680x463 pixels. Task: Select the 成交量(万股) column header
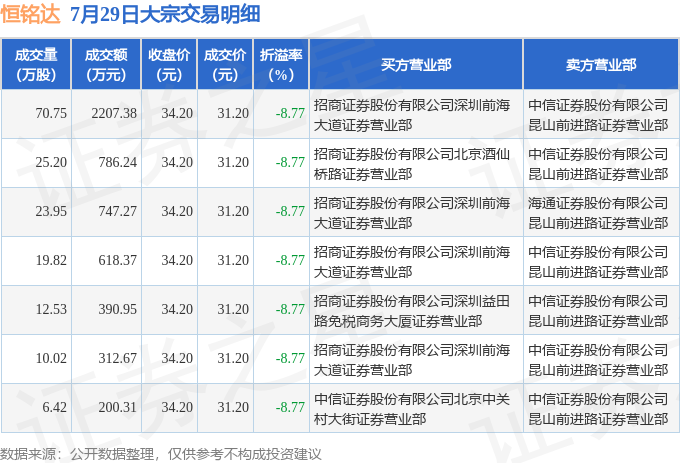pyautogui.click(x=36, y=65)
